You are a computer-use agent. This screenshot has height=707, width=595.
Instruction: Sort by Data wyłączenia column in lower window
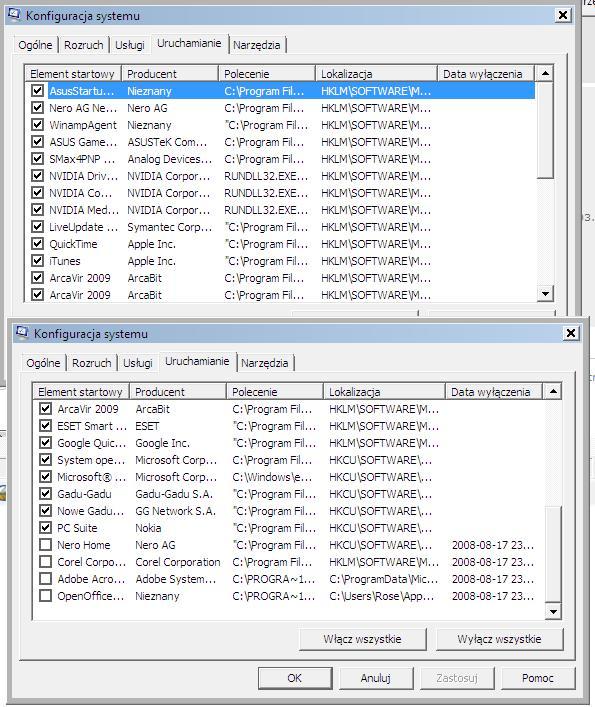click(494, 391)
